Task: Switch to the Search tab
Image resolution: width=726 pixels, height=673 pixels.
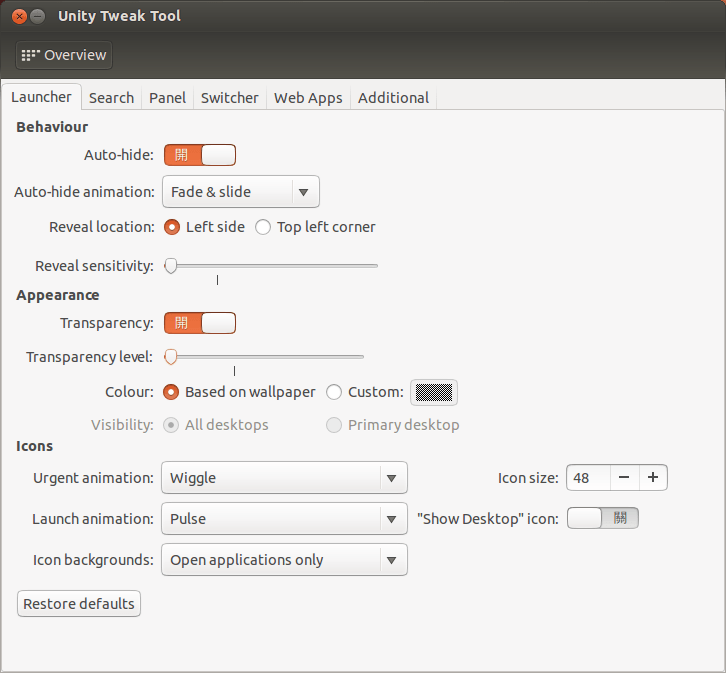Action: 111,98
